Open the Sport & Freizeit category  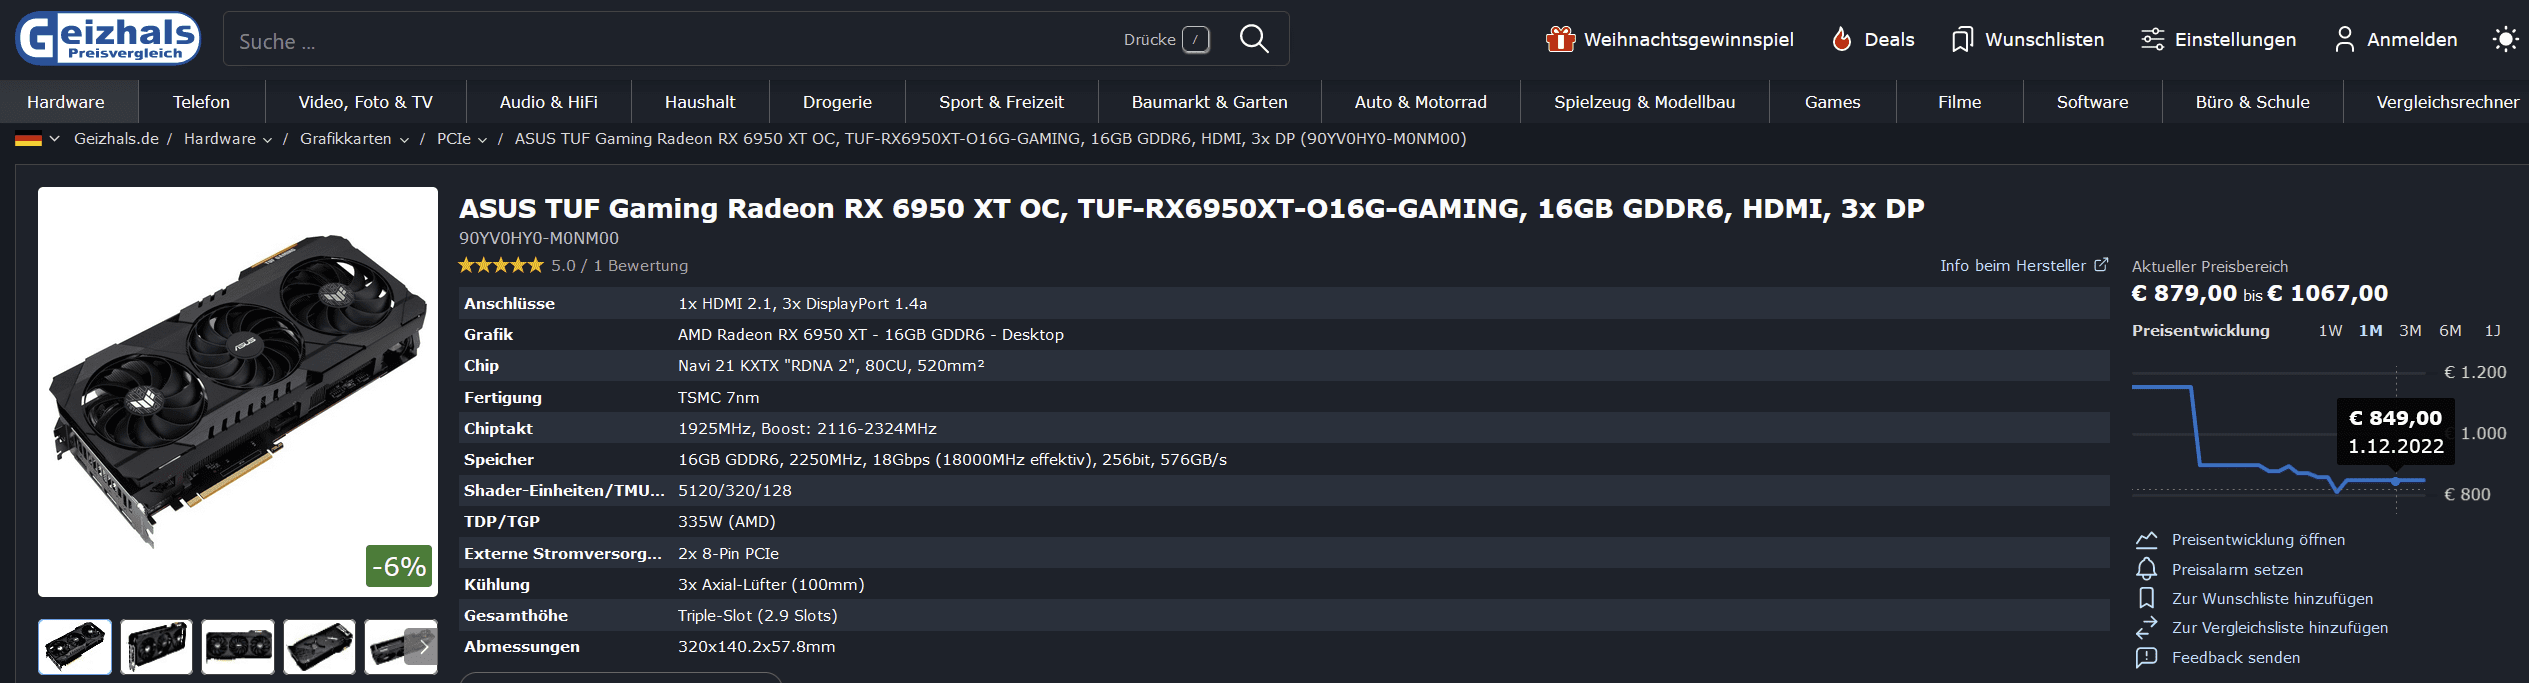tap(1001, 102)
